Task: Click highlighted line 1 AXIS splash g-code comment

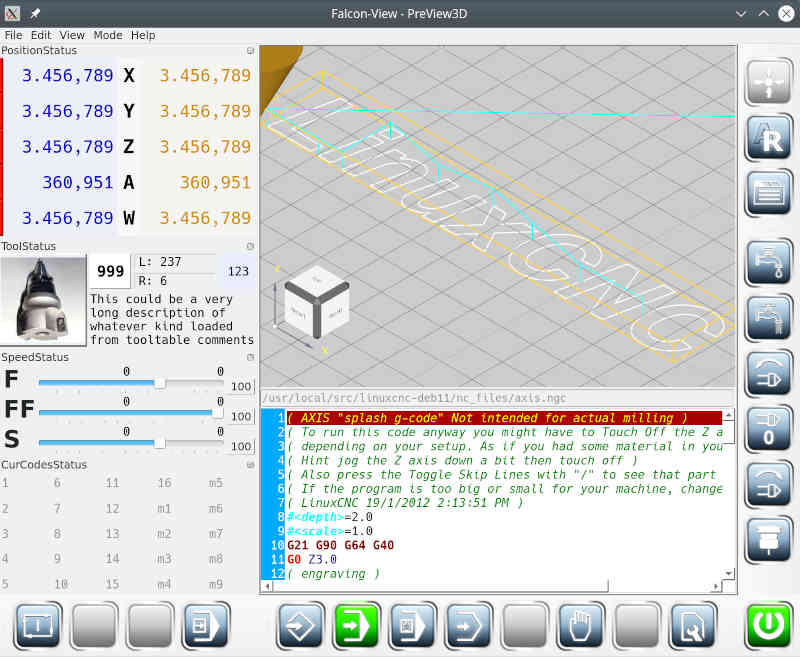Action: (504, 418)
